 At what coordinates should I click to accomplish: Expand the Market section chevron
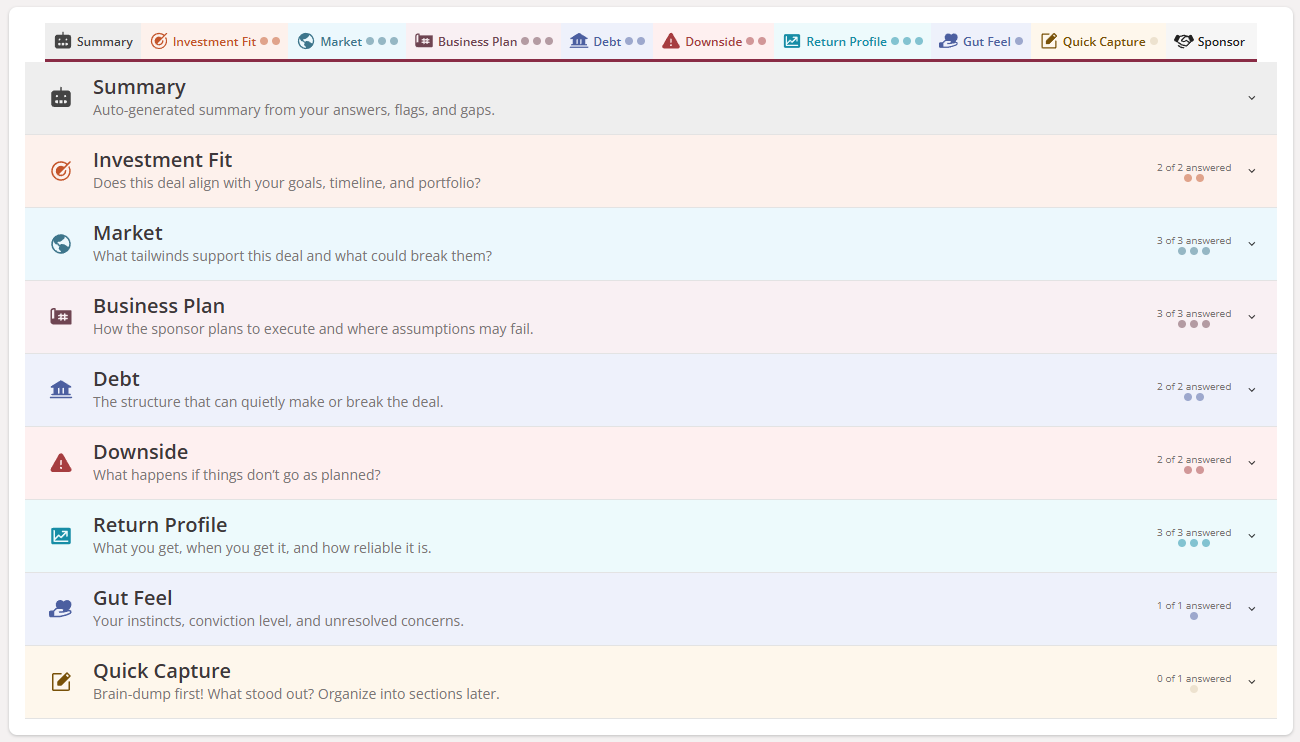pos(1251,244)
